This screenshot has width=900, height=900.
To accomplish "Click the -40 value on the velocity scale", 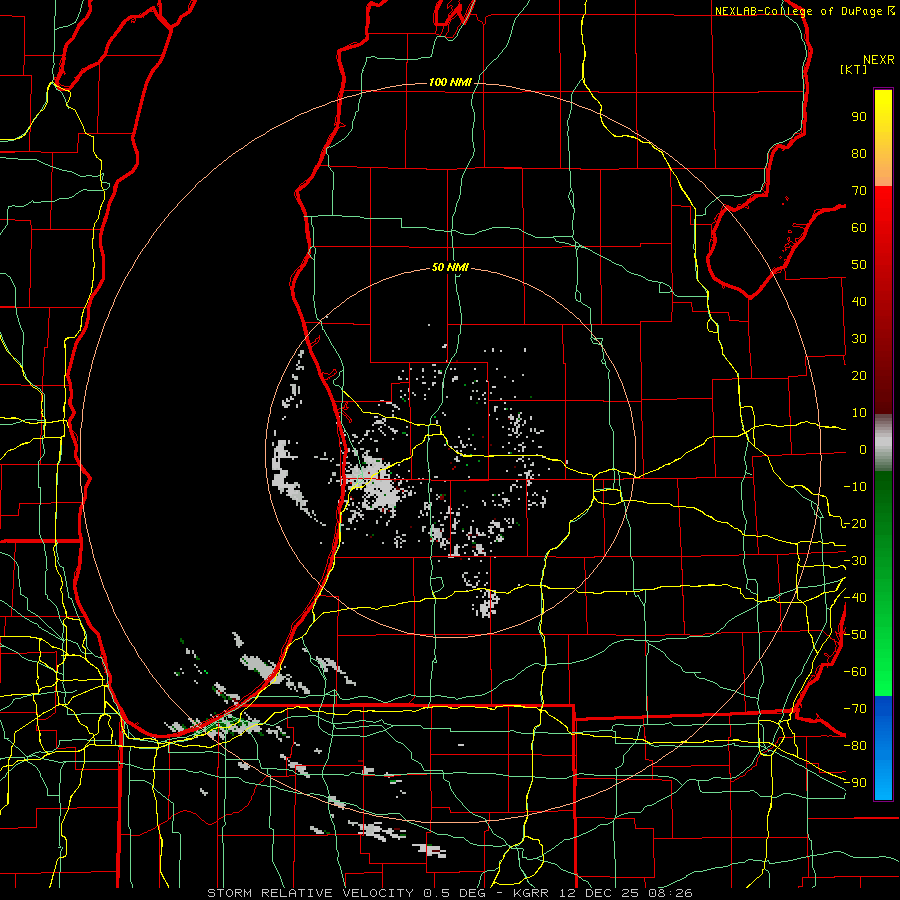I will [x=855, y=598].
